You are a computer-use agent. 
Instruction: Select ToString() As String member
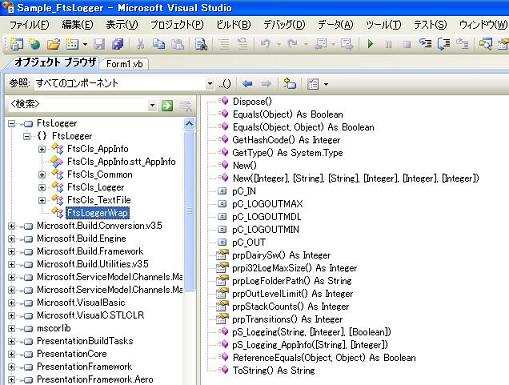click(x=274, y=370)
